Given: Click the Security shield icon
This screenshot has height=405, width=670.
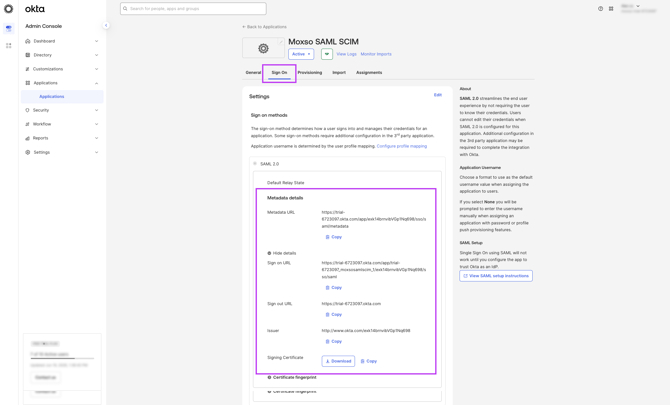Looking at the screenshot, I should (27, 110).
